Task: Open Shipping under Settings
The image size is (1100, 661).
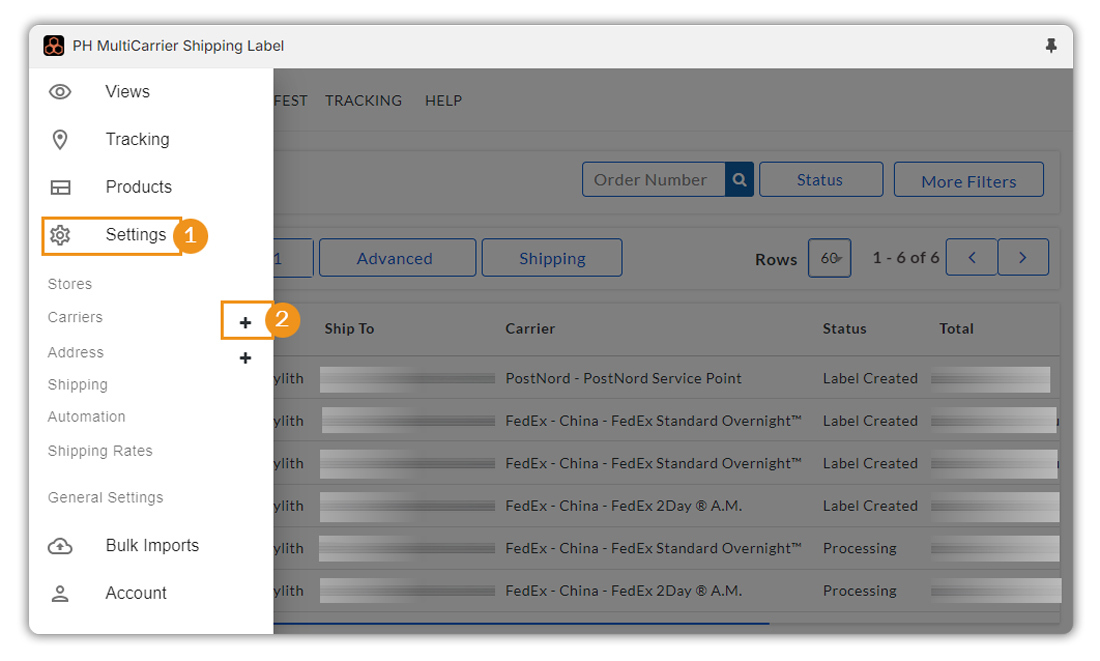Action: click(78, 385)
